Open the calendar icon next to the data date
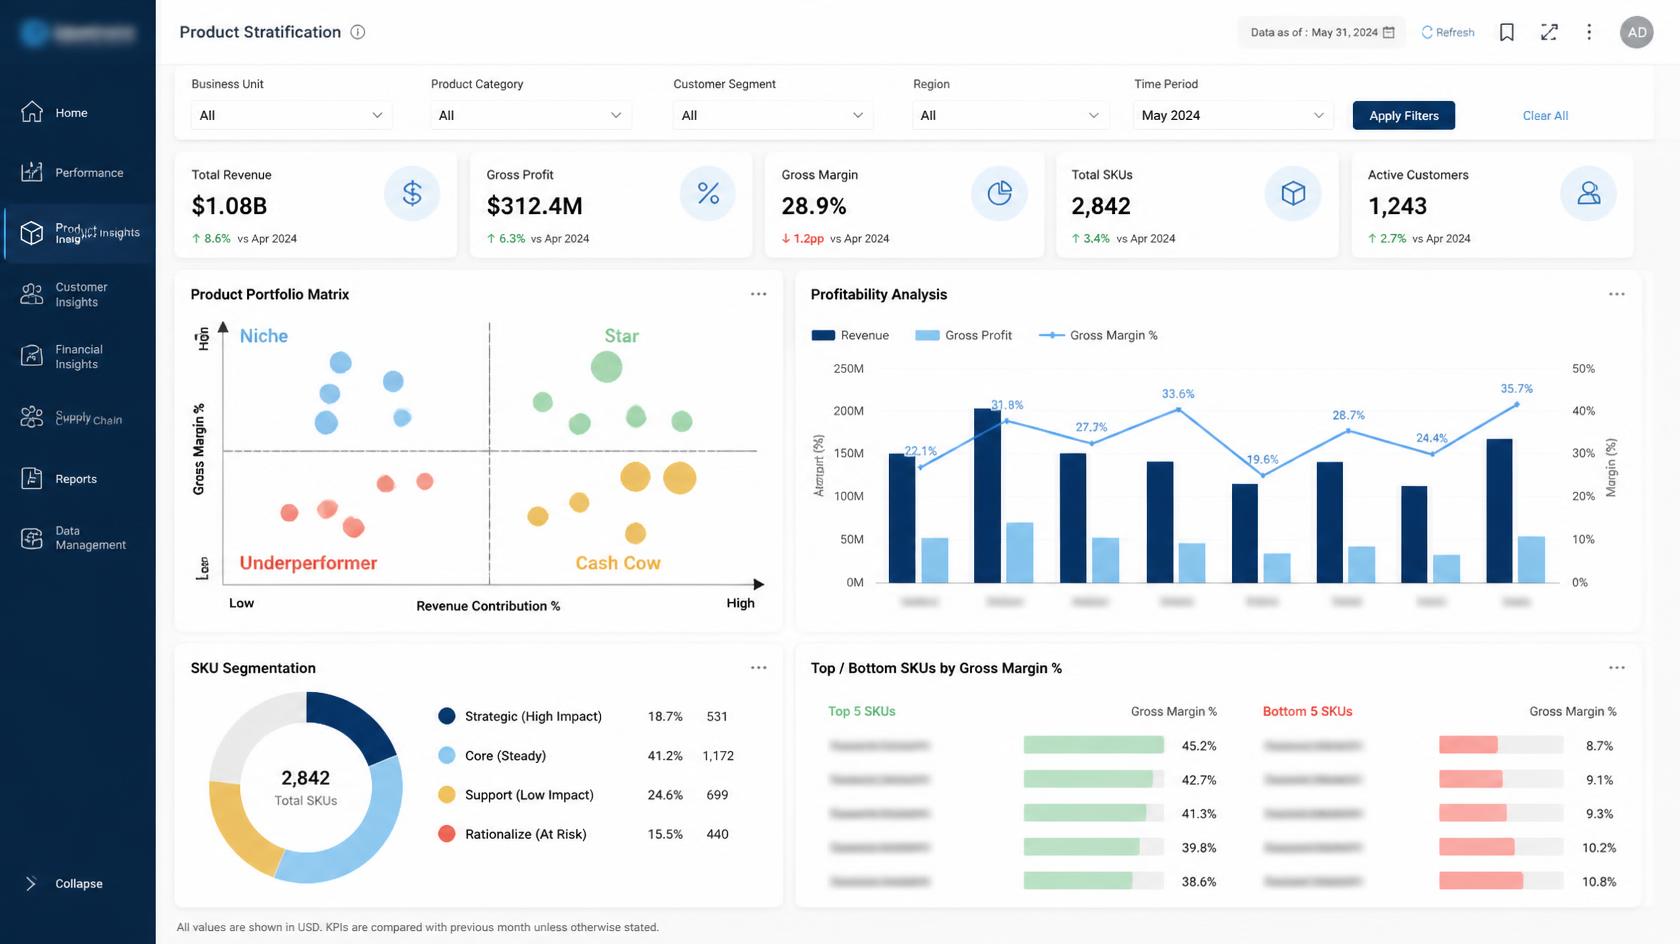The height and width of the screenshot is (944, 1680). click(1388, 32)
